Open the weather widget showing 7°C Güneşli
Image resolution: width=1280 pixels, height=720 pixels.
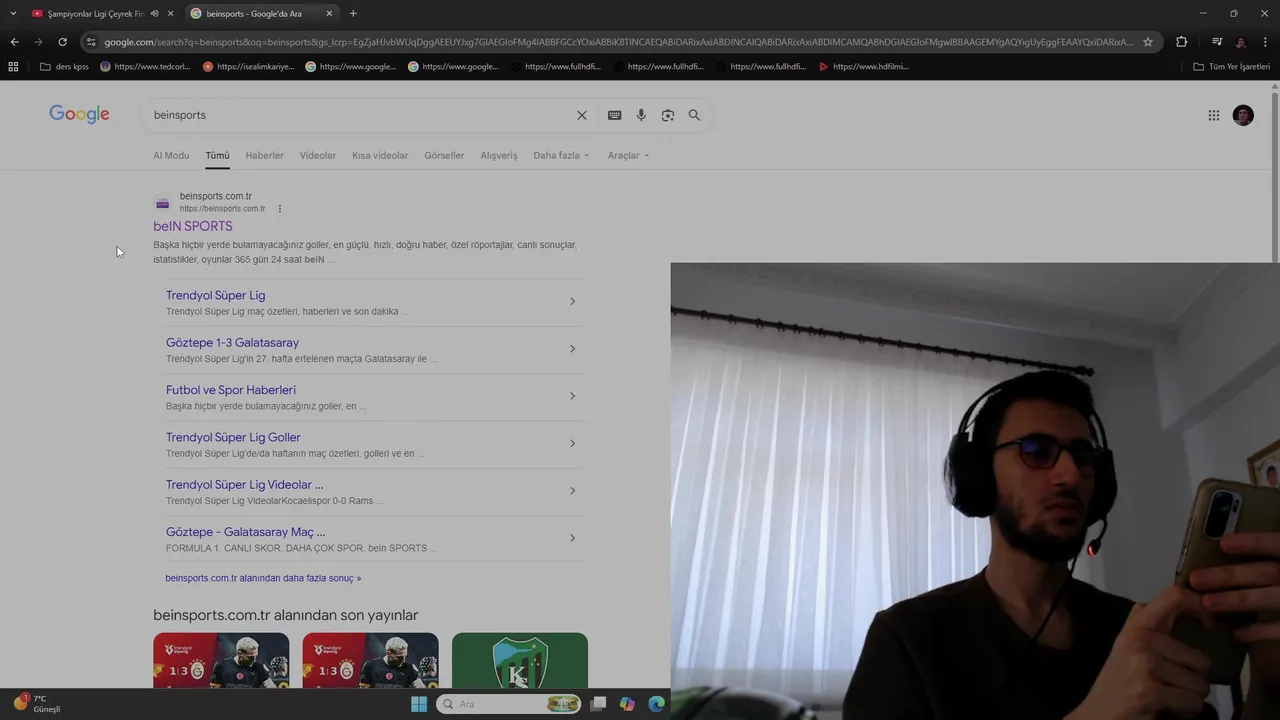tap(38, 703)
